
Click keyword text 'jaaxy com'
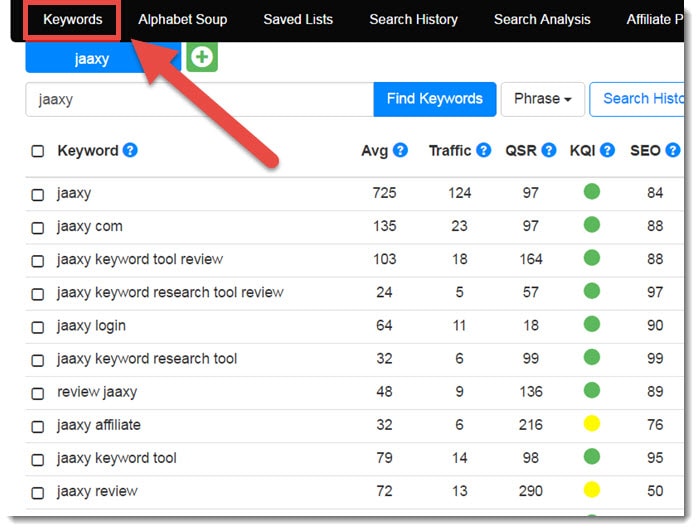(x=90, y=226)
